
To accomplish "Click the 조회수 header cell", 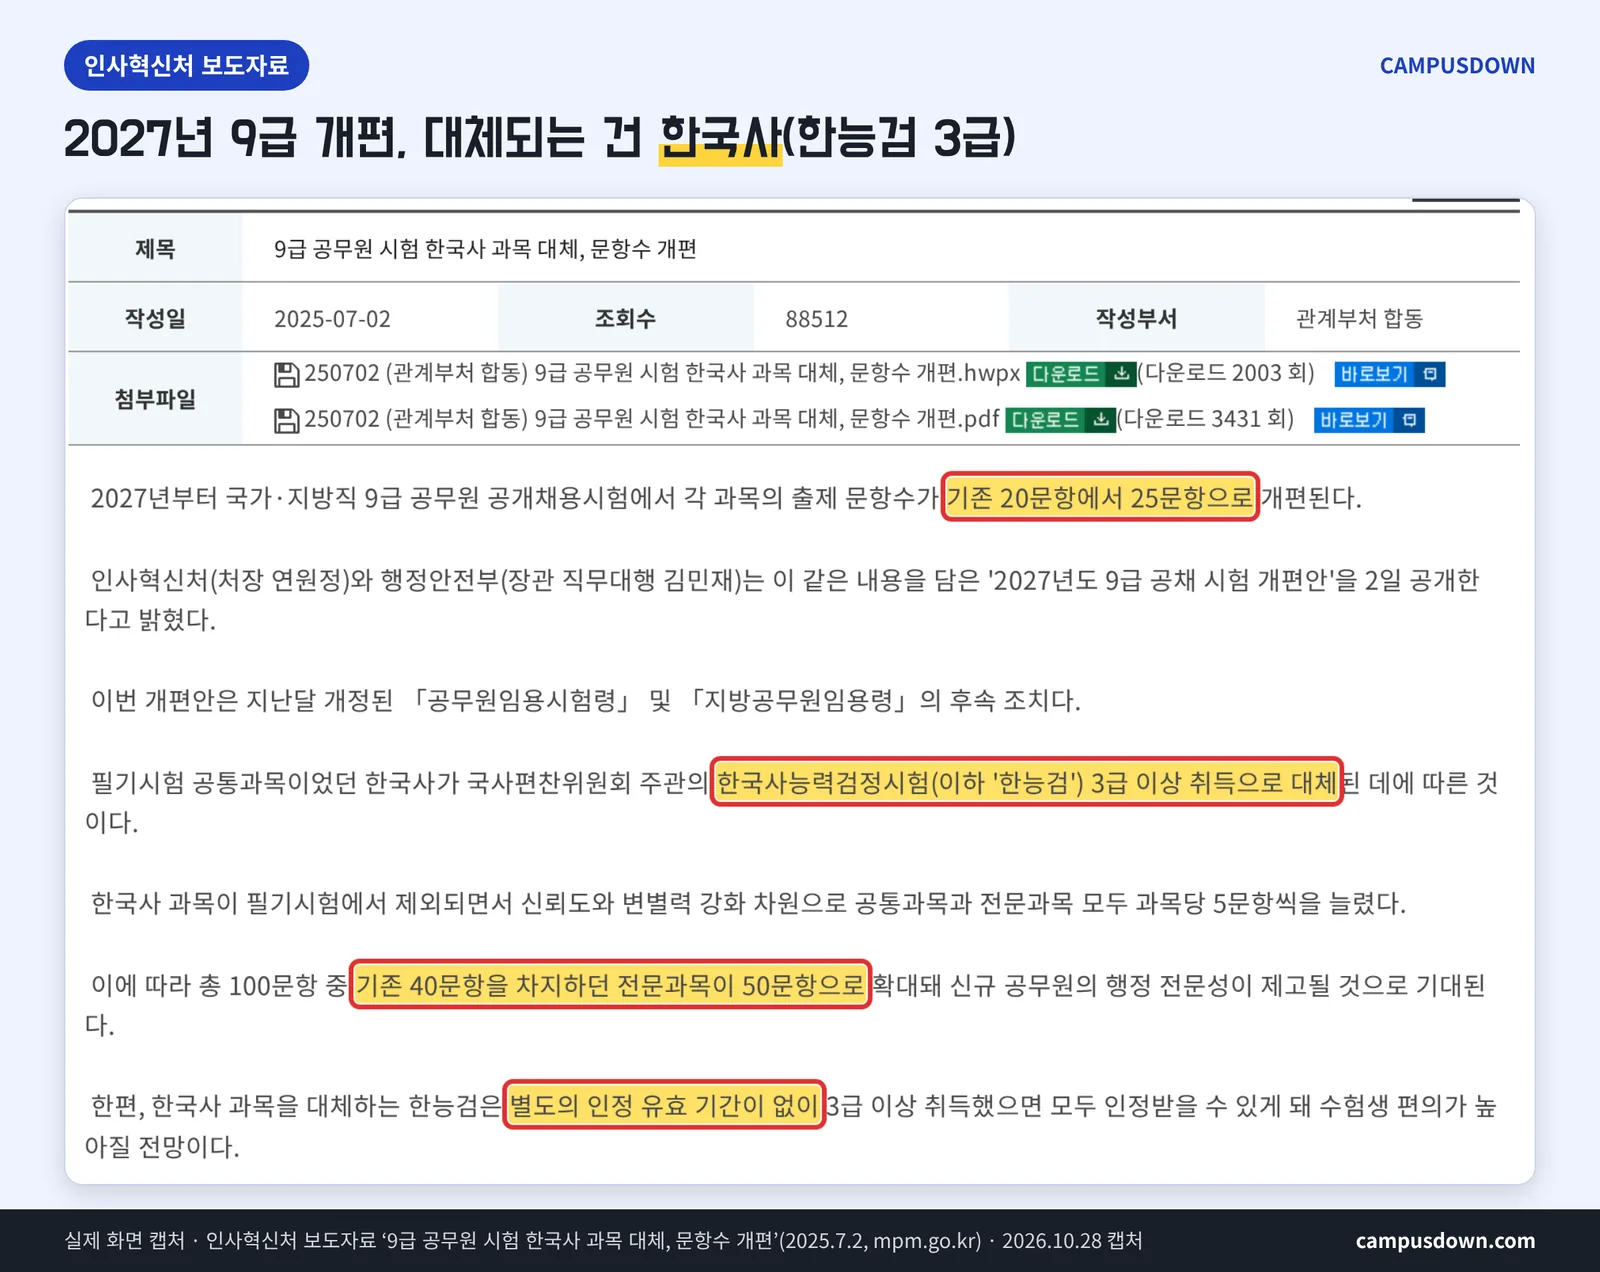I will (625, 318).
